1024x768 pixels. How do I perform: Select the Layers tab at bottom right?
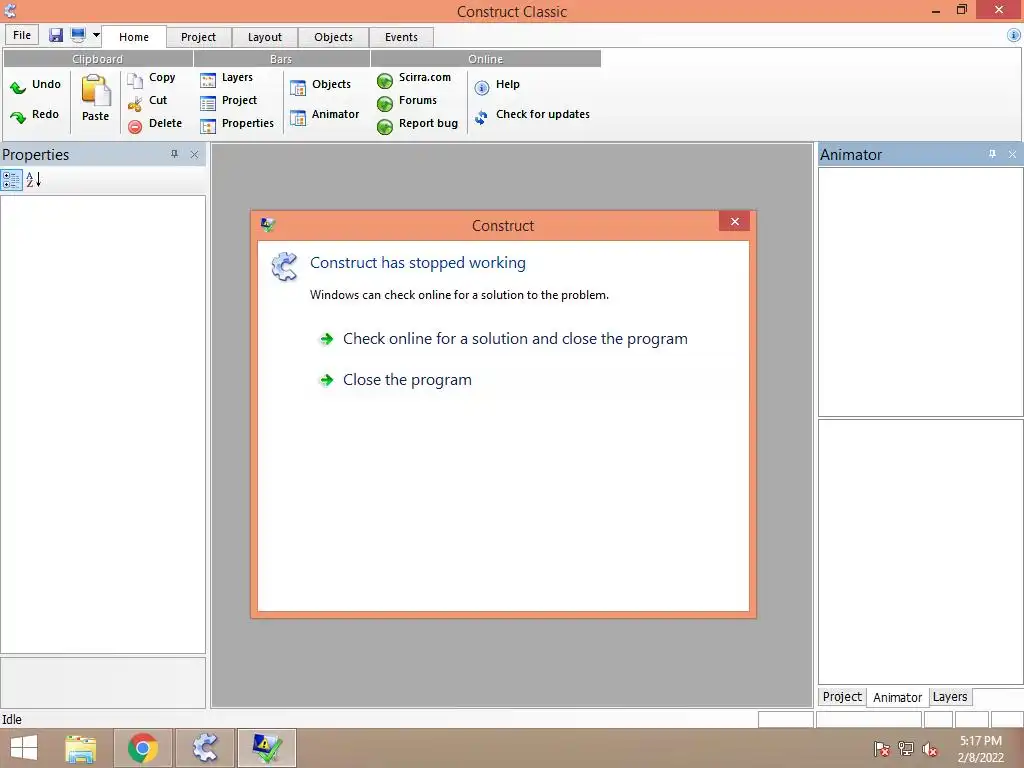click(x=950, y=697)
